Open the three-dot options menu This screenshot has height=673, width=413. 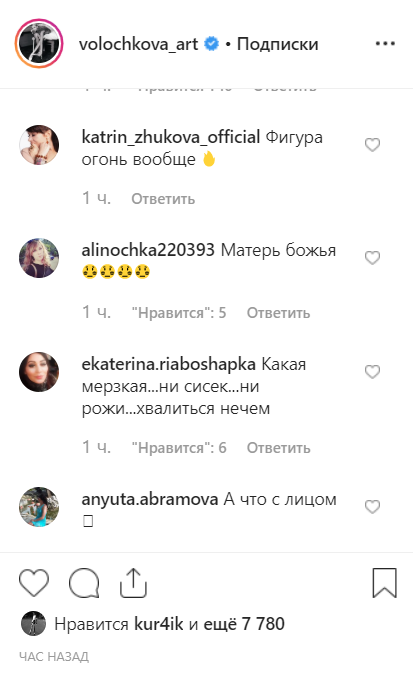click(x=385, y=43)
